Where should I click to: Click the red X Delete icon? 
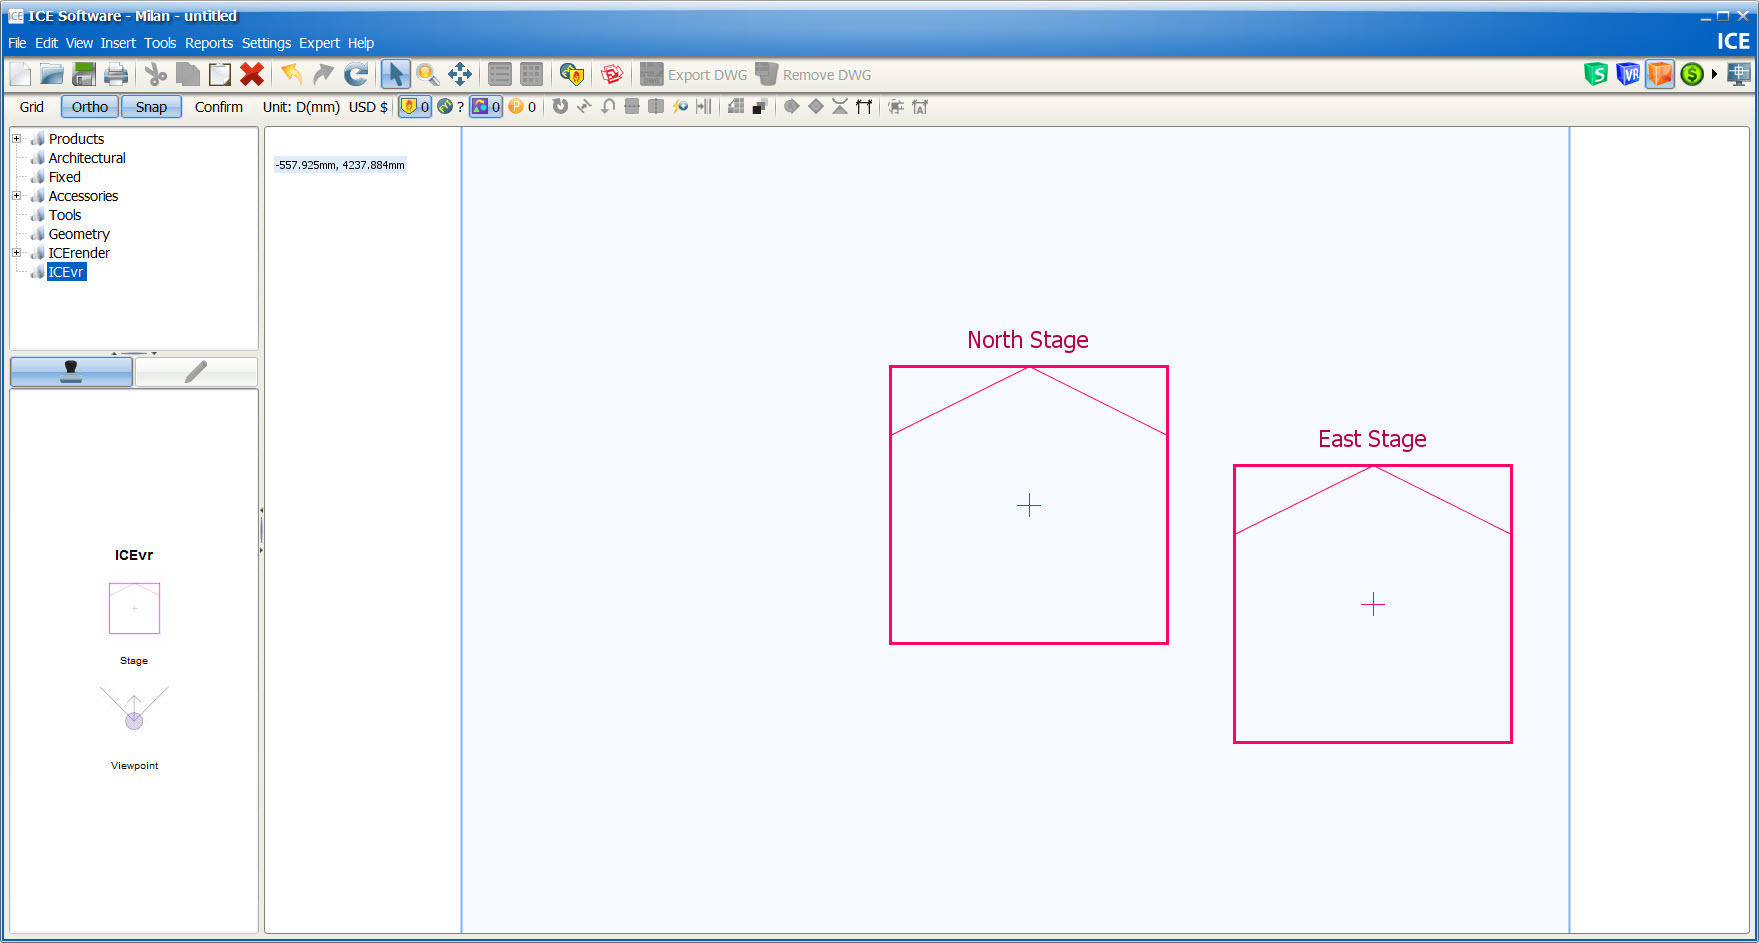[x=252, y=74]
